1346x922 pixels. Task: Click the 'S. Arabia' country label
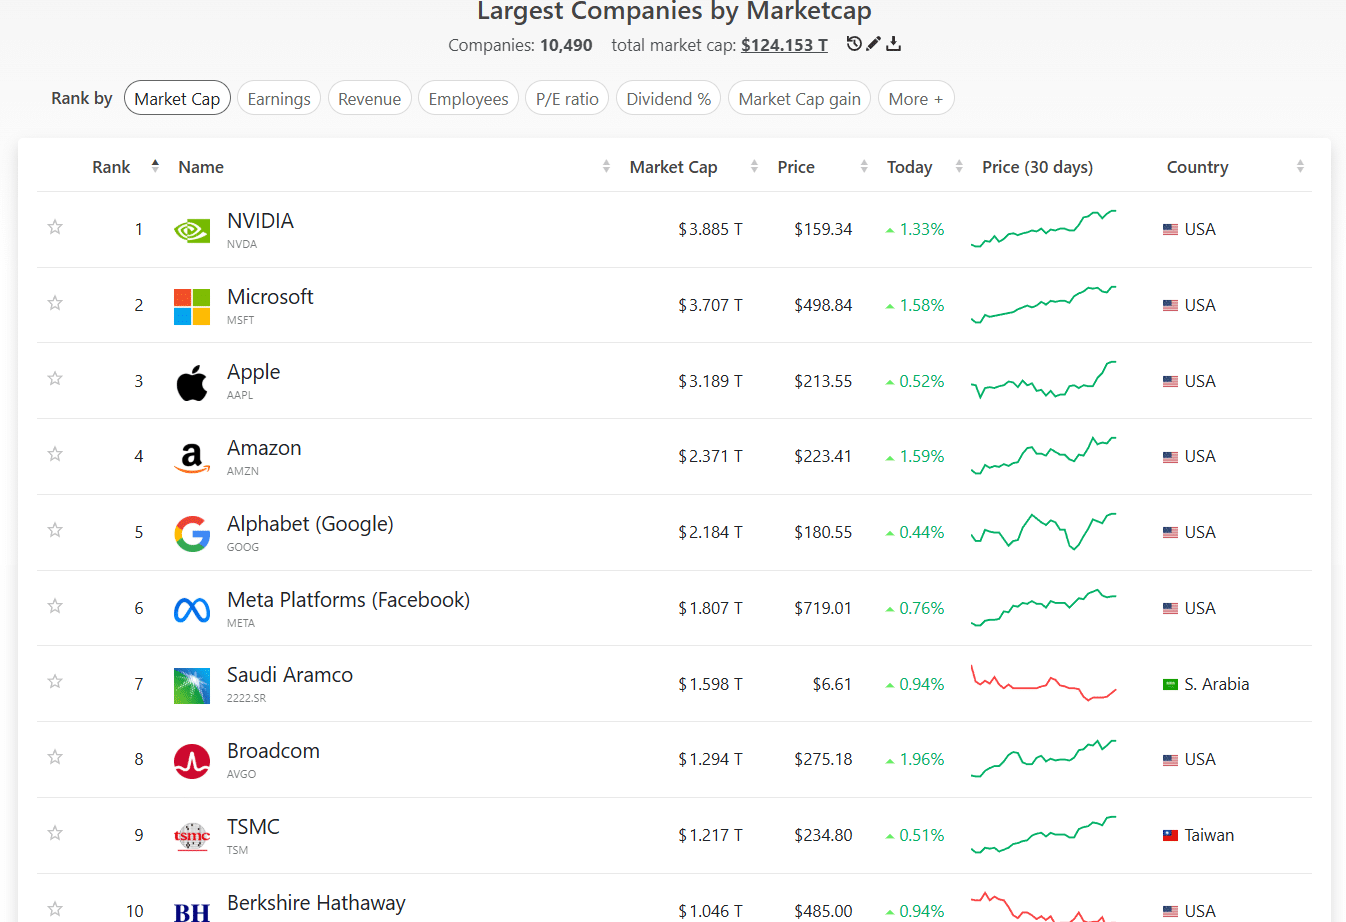[1217, 684]
